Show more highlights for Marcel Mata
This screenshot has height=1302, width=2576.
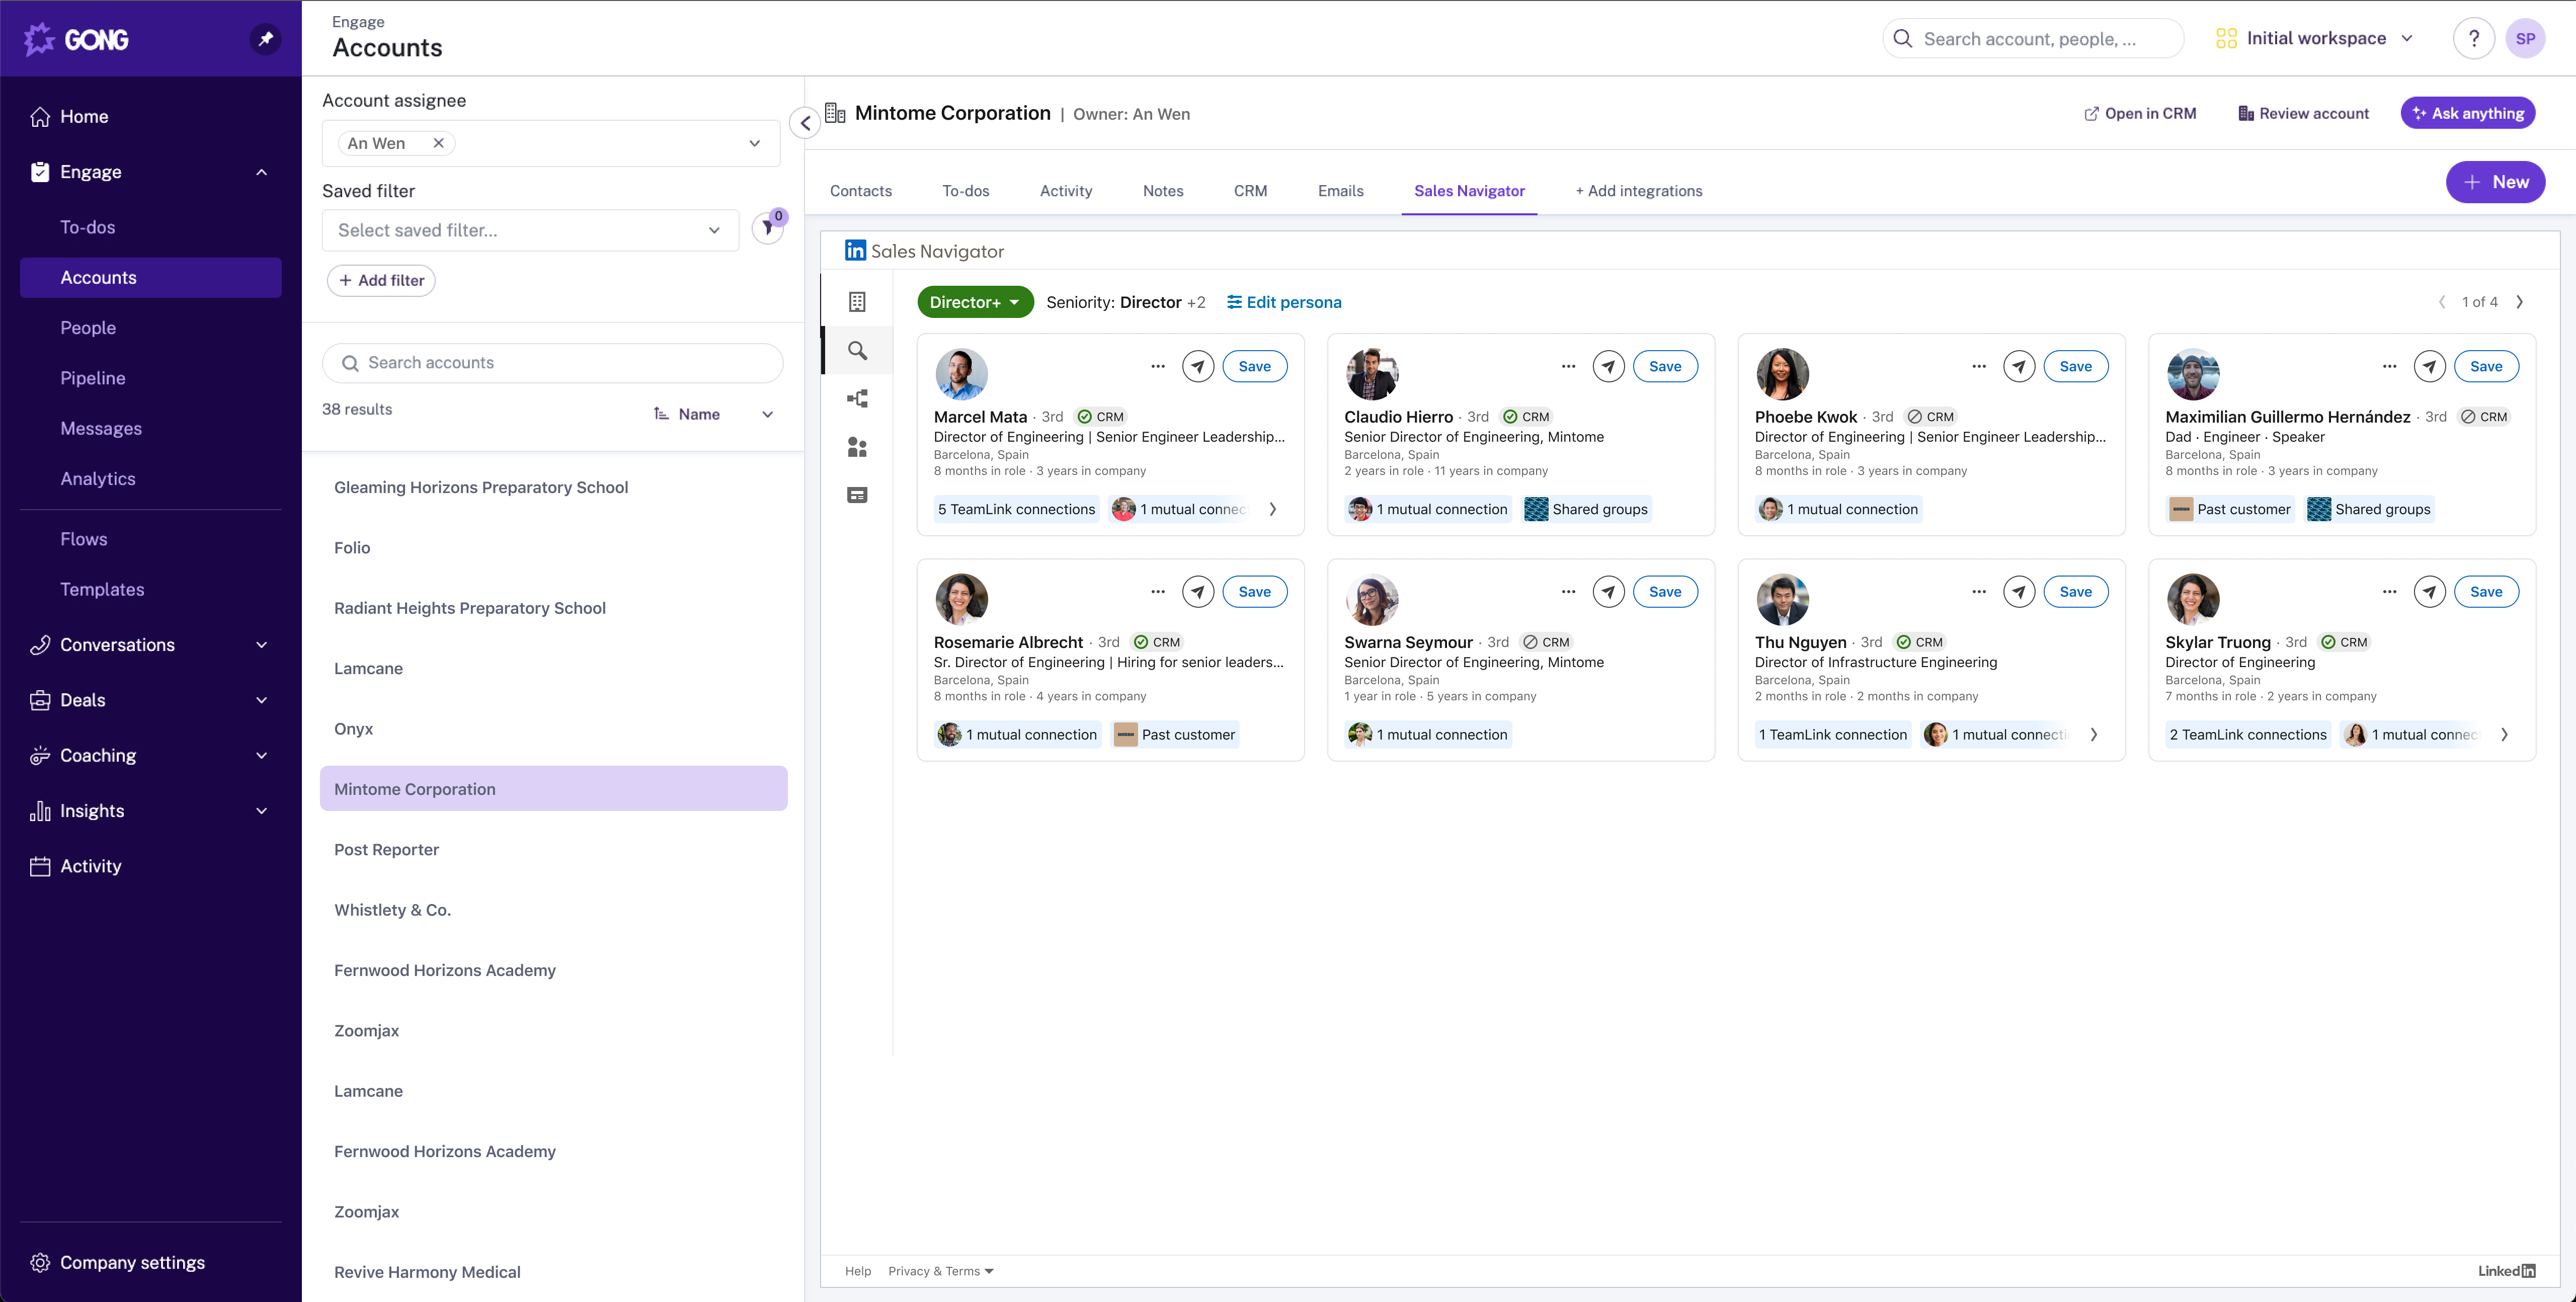coord(1272,509)
